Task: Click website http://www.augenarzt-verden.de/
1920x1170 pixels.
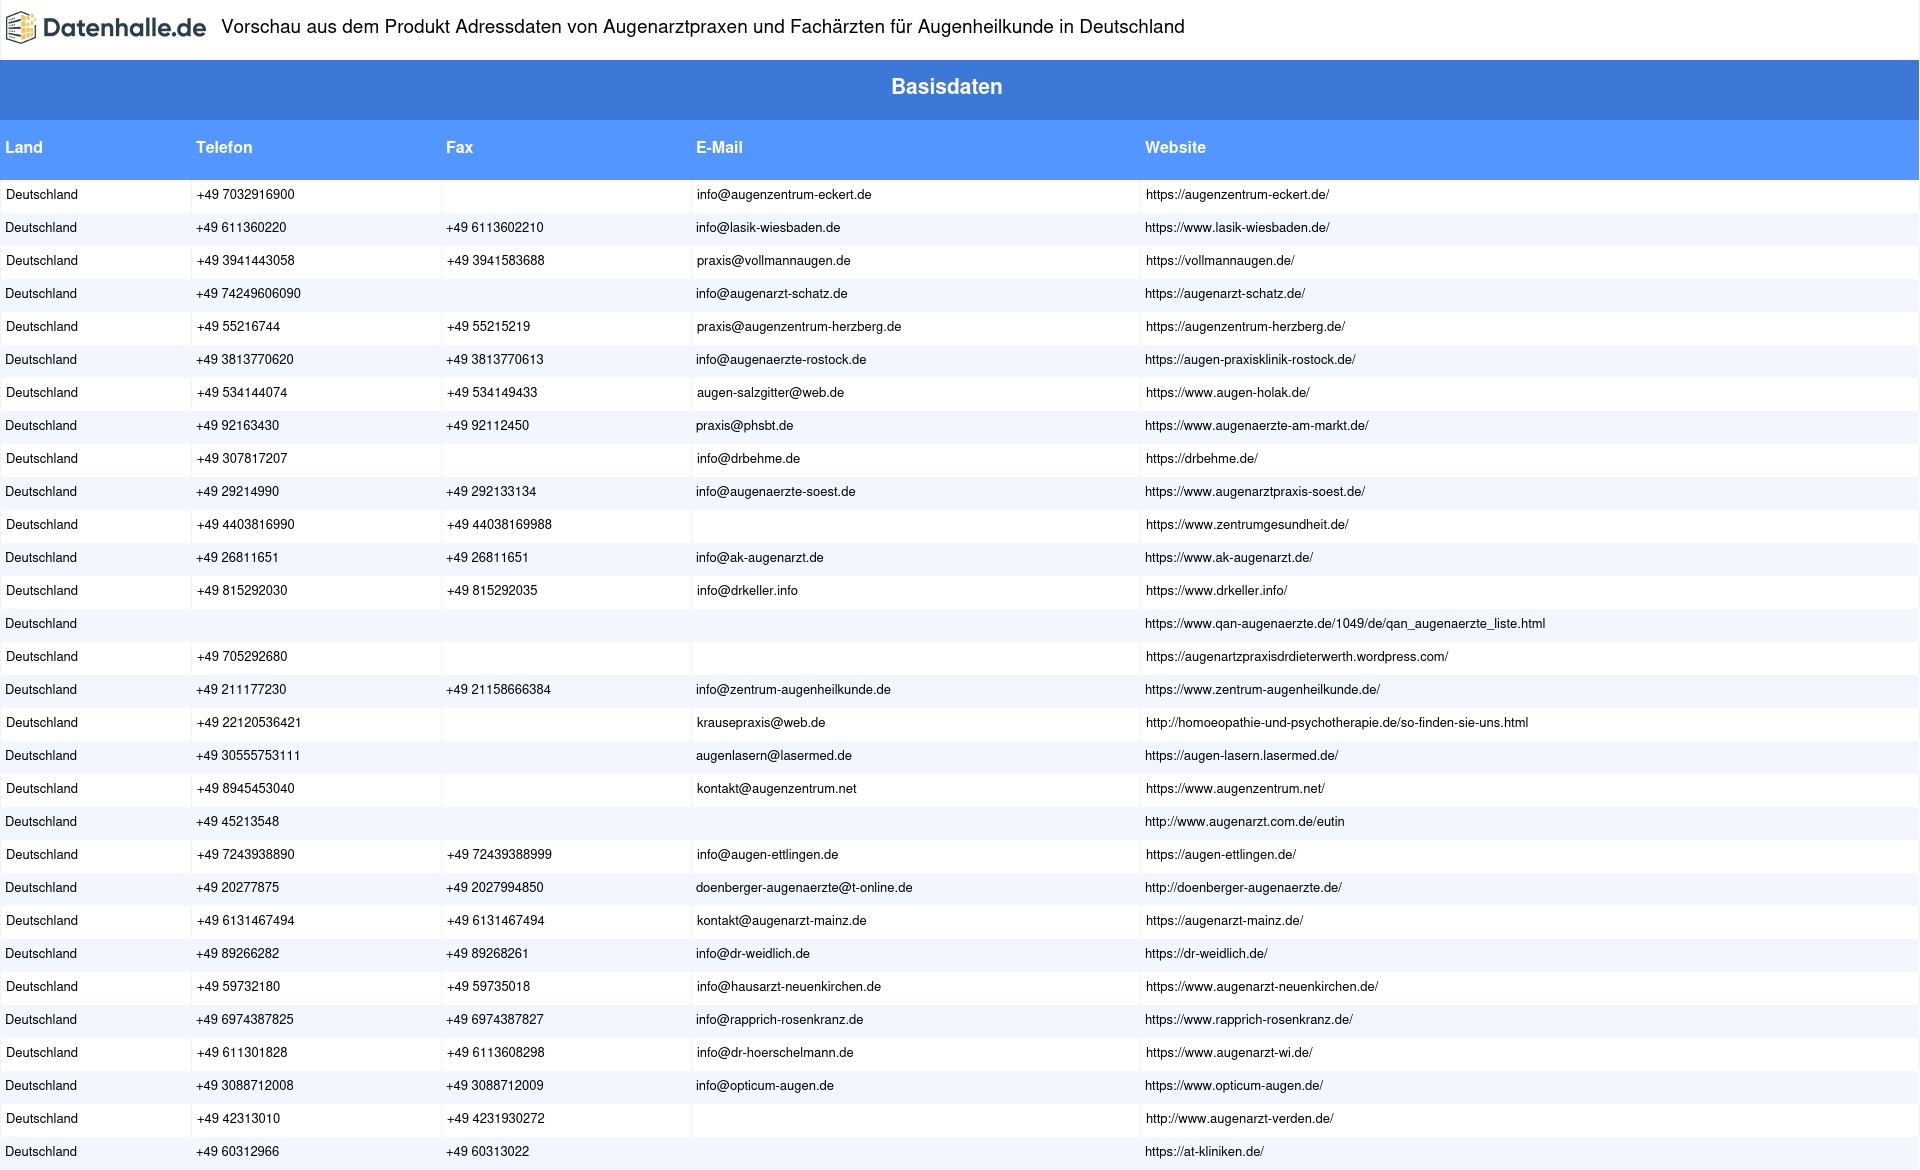Action: pos(1240,1119)
